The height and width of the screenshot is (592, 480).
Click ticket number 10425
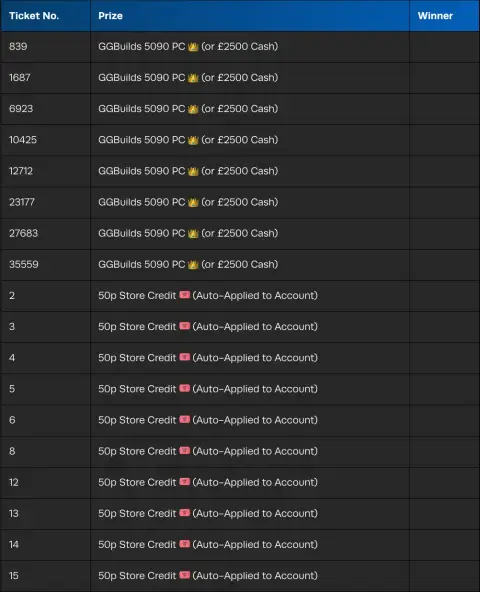[x=23, y=140]
